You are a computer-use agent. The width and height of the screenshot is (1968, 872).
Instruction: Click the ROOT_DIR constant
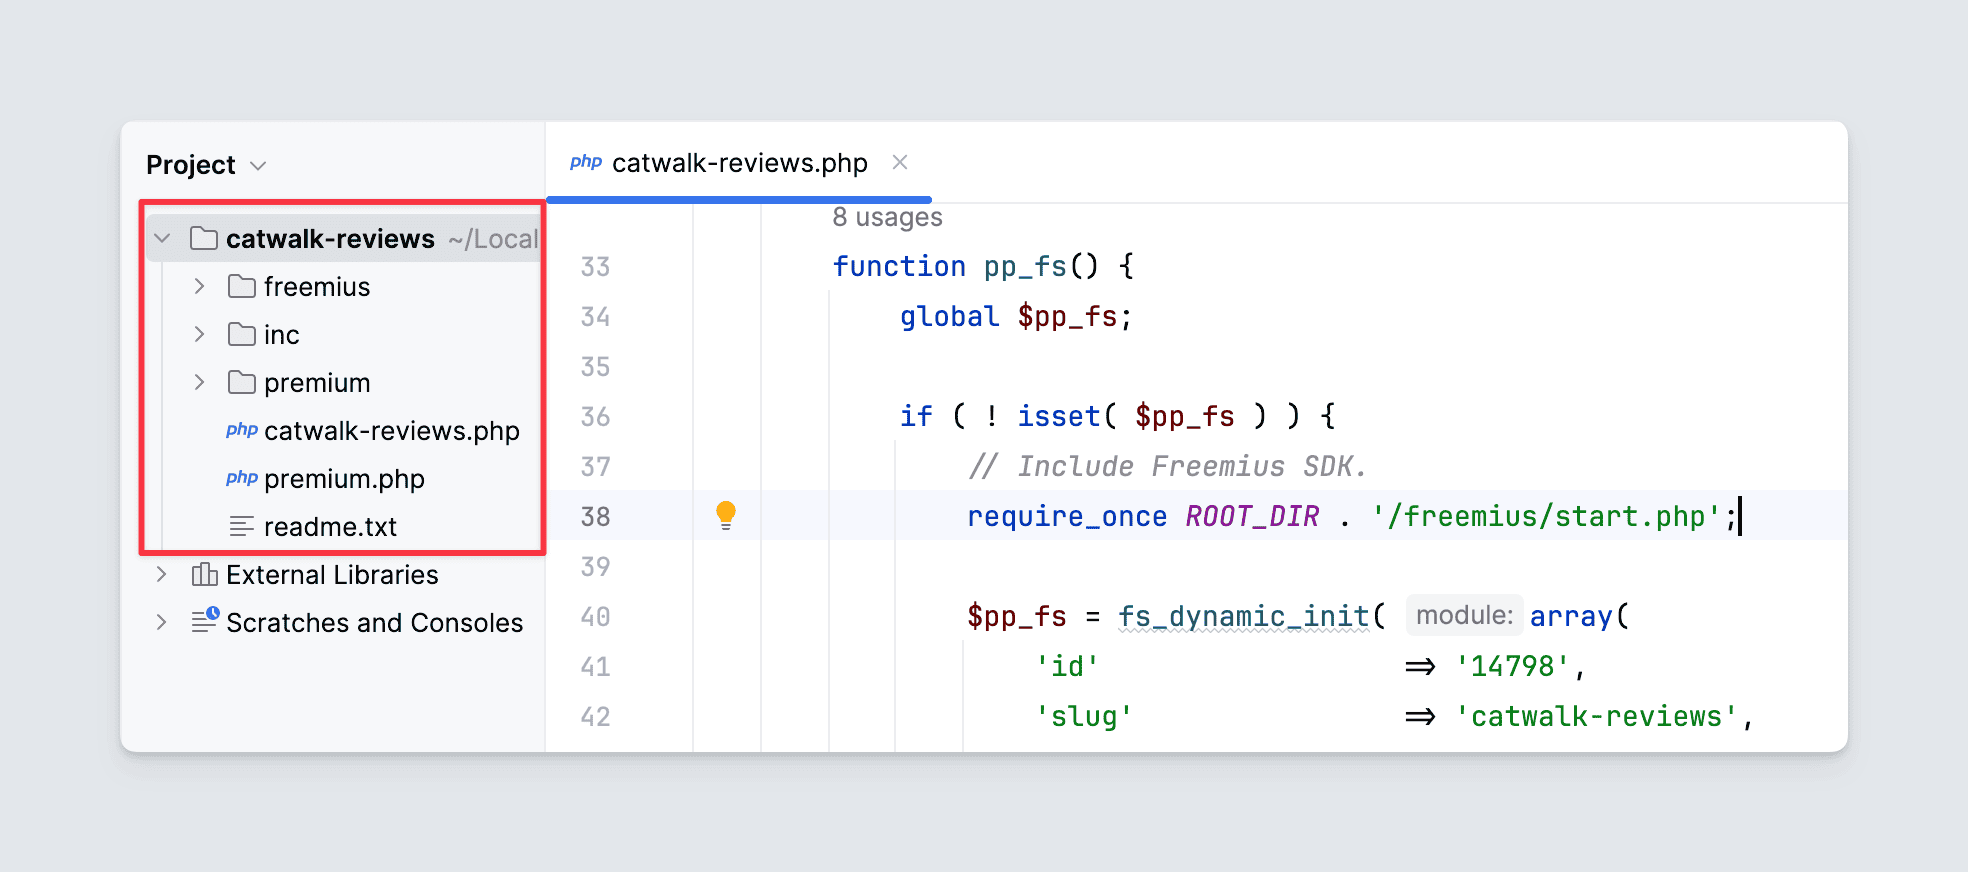pyautogui.click(x=1252, y=516)
